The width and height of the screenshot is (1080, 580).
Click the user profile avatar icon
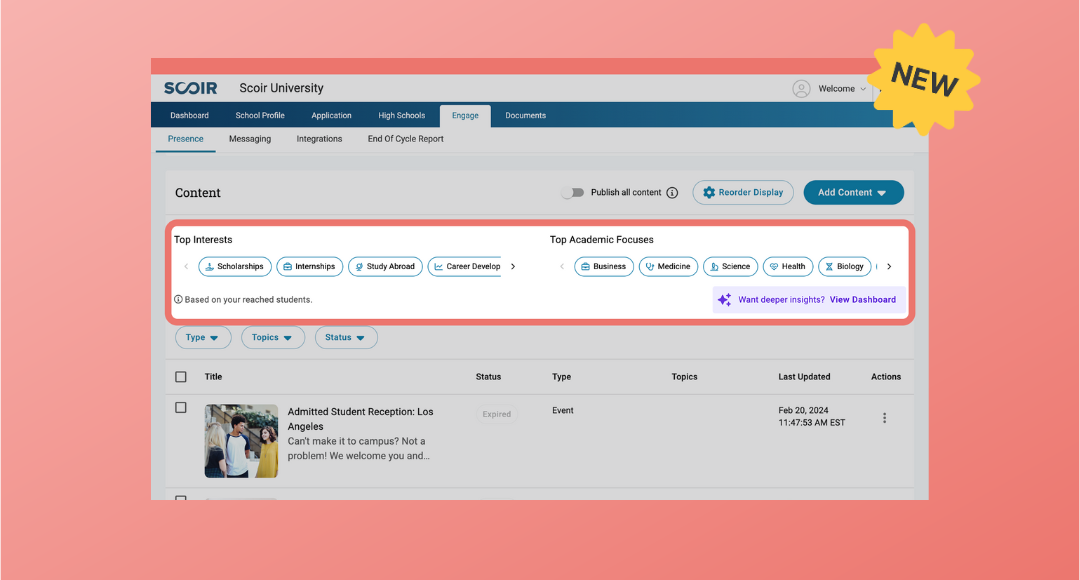(801, 89)
